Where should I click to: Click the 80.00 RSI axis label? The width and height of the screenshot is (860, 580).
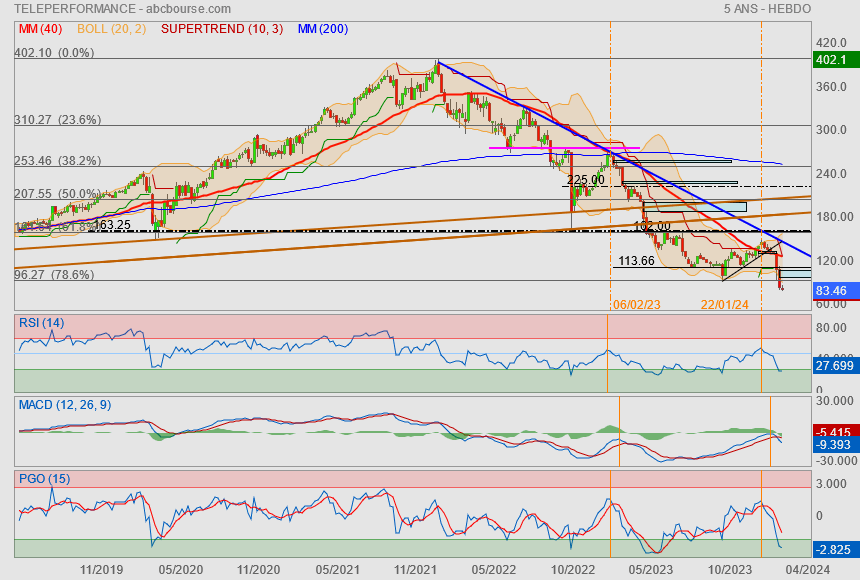[831, 328]
